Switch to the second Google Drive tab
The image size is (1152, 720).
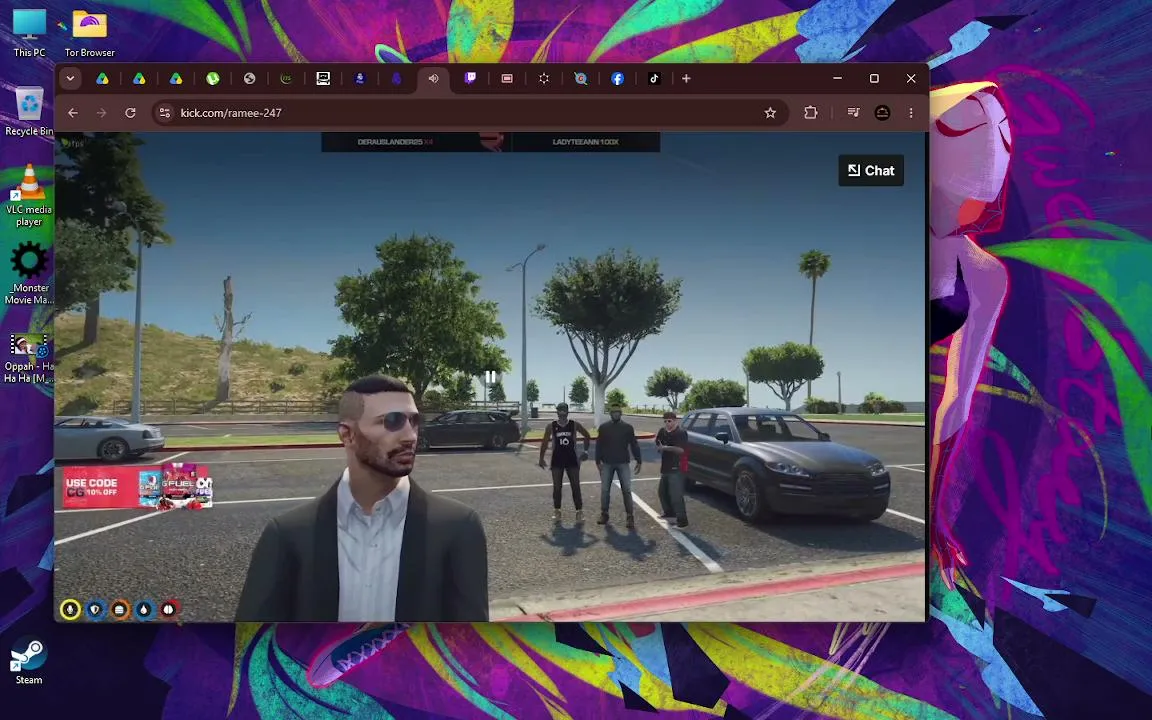click(x=139, y=79)
